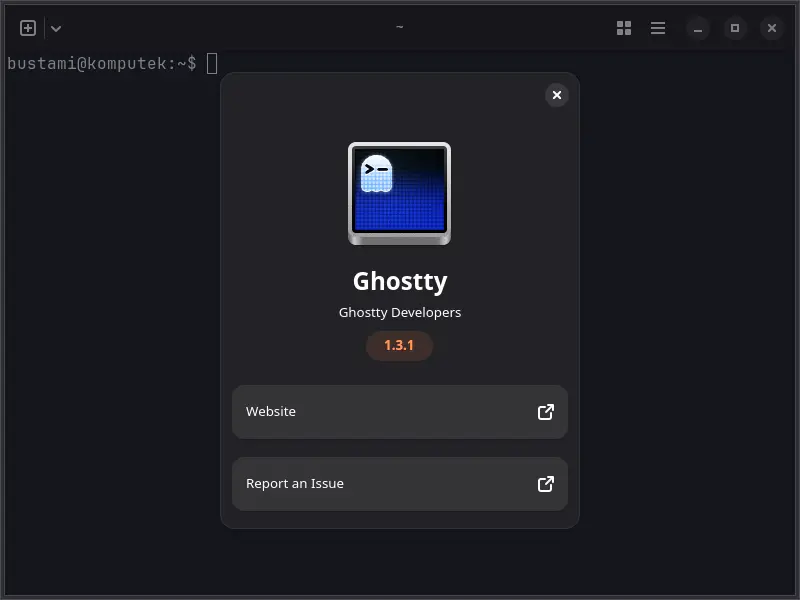Click the terminal cursor block
800x600 pixels.
212,64
